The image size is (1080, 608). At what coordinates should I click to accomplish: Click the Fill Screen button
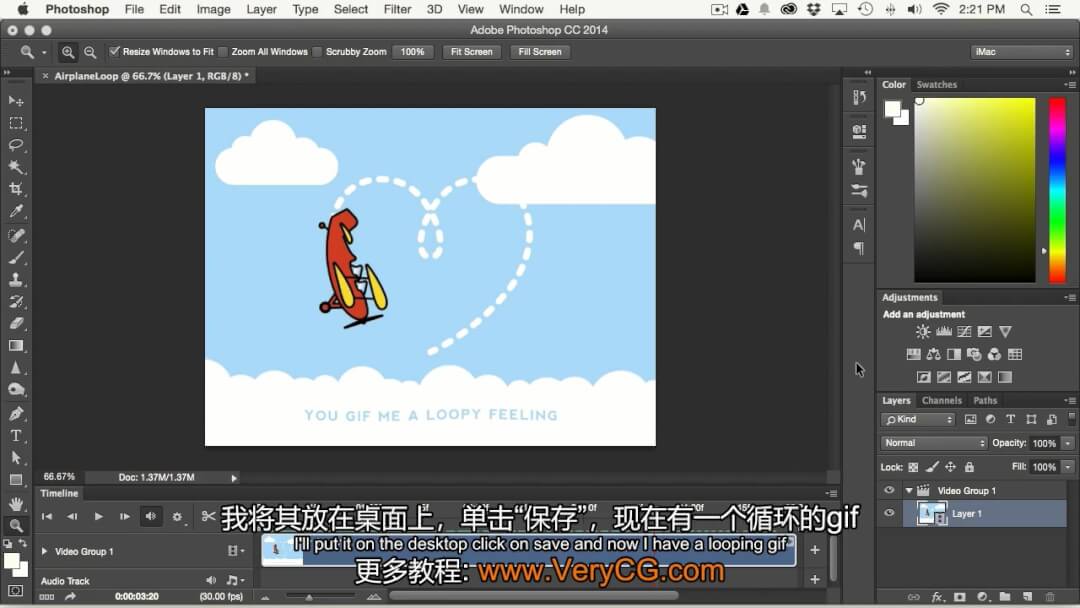pyautogui.click(x=540, y=52)
